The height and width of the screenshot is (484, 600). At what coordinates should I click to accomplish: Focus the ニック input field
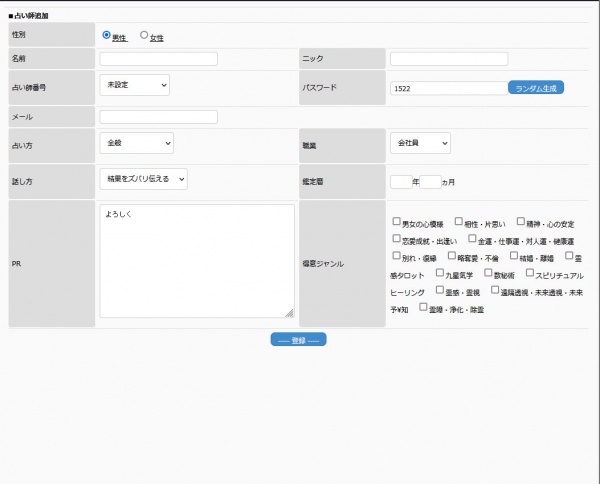(448, 59)
